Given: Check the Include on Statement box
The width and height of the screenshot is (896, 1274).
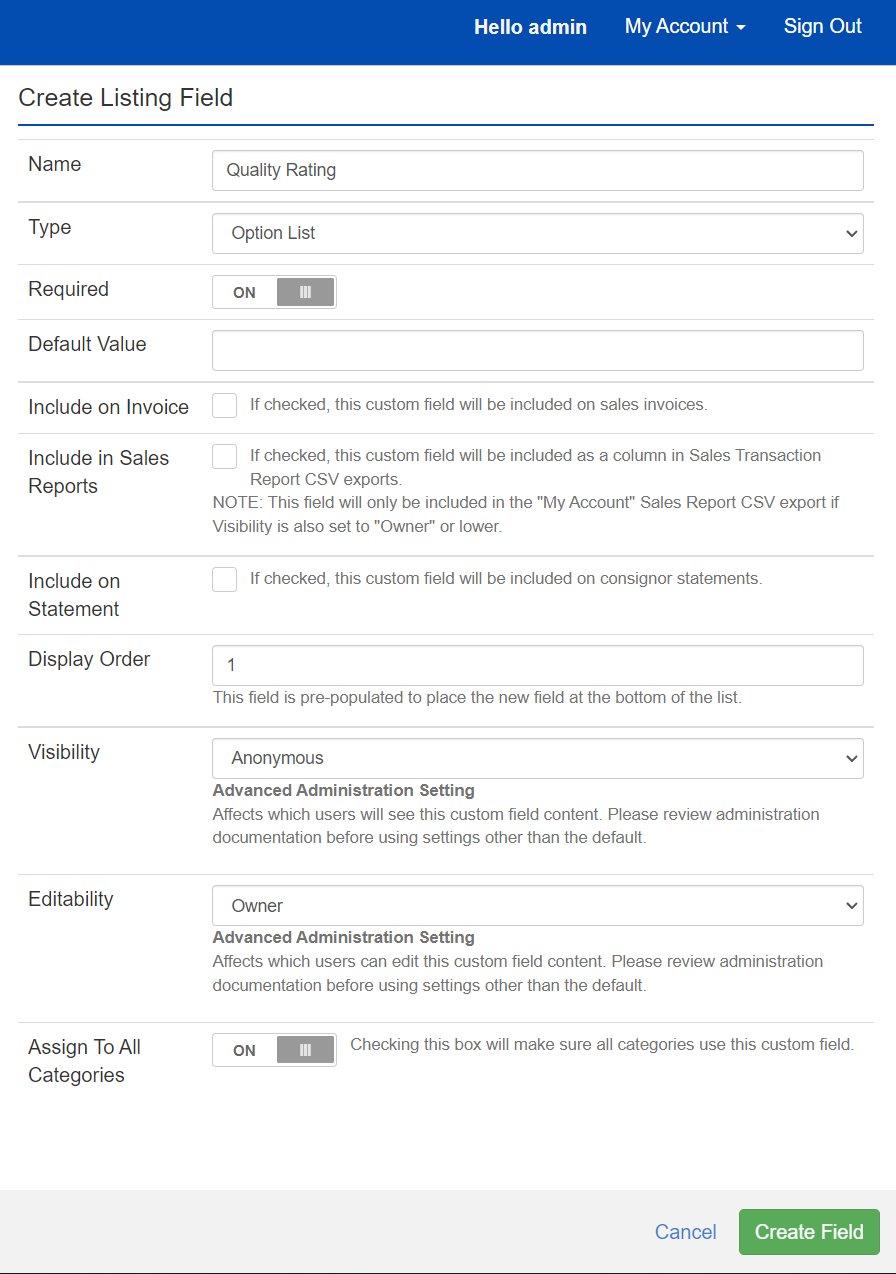Looking at the screenshot, I should tap(224, 579).
